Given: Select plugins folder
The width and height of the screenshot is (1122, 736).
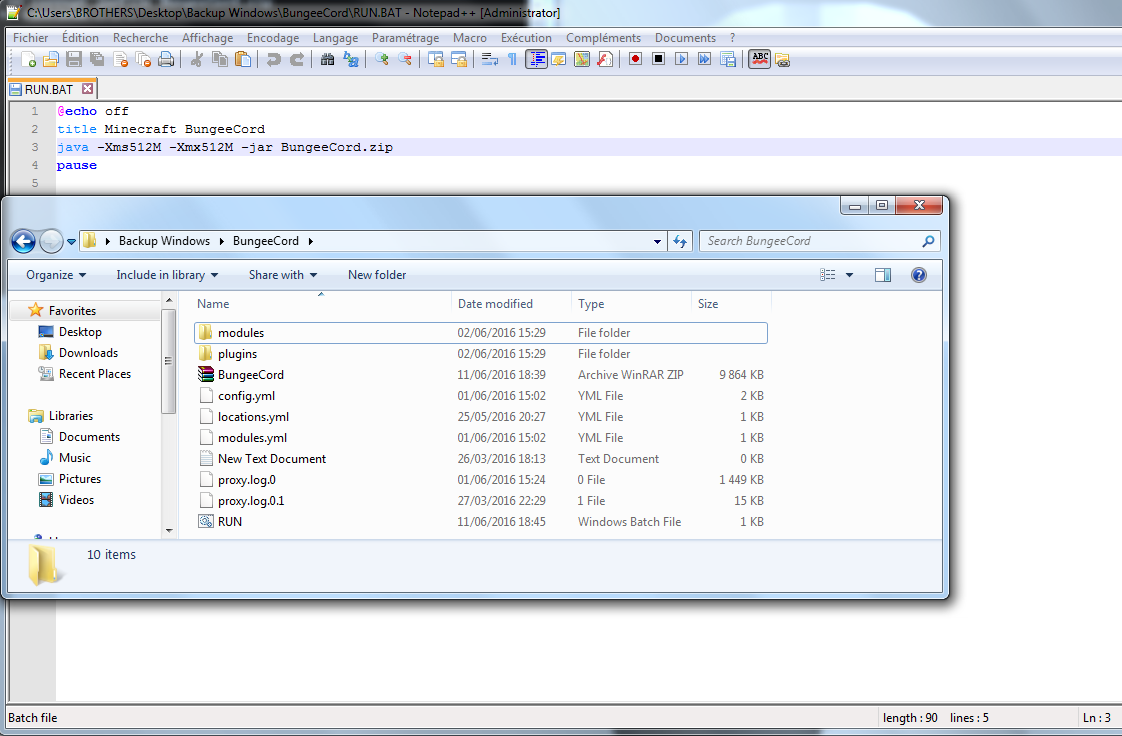Looking at the screenshot, I should point(480,353).
